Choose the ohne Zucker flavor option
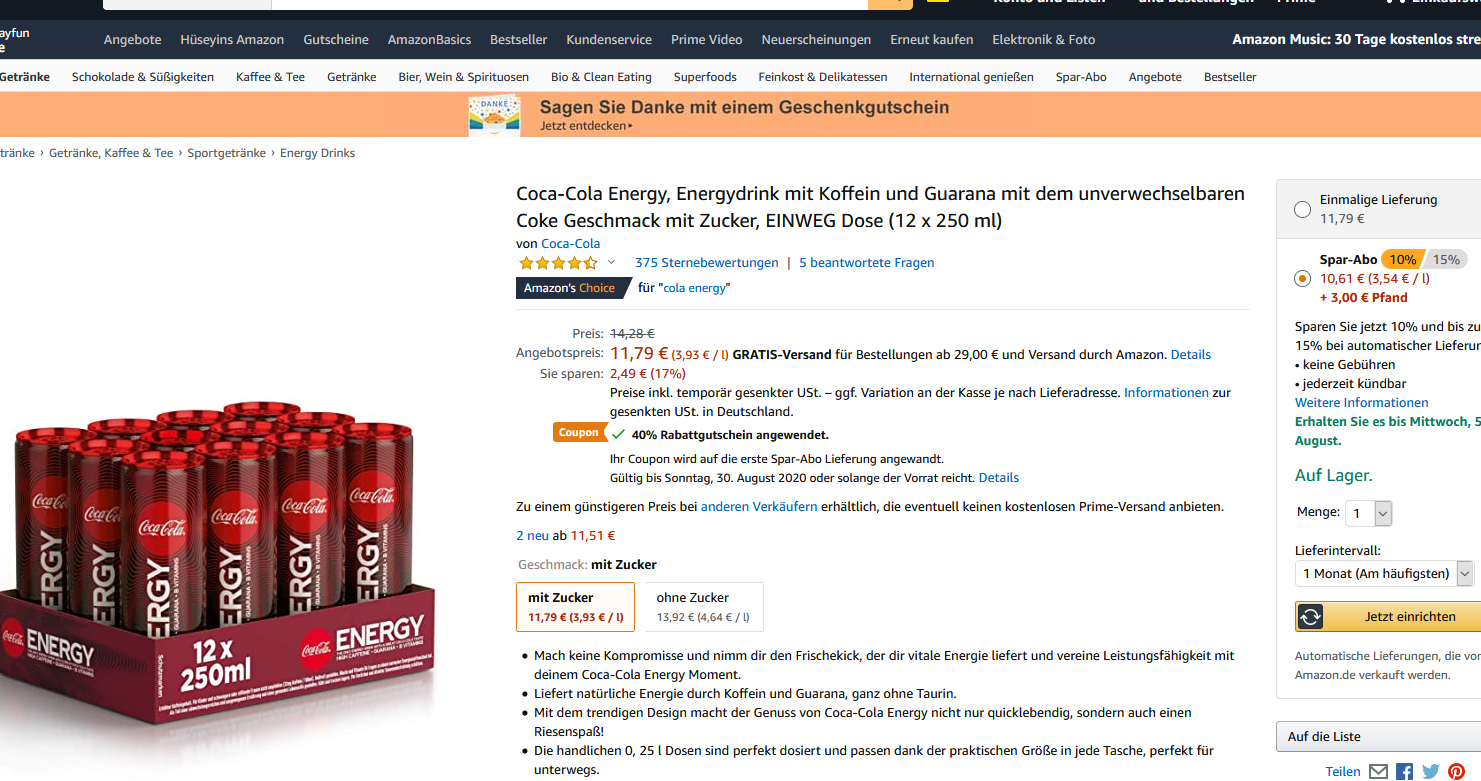 click(x=704, y=607)
